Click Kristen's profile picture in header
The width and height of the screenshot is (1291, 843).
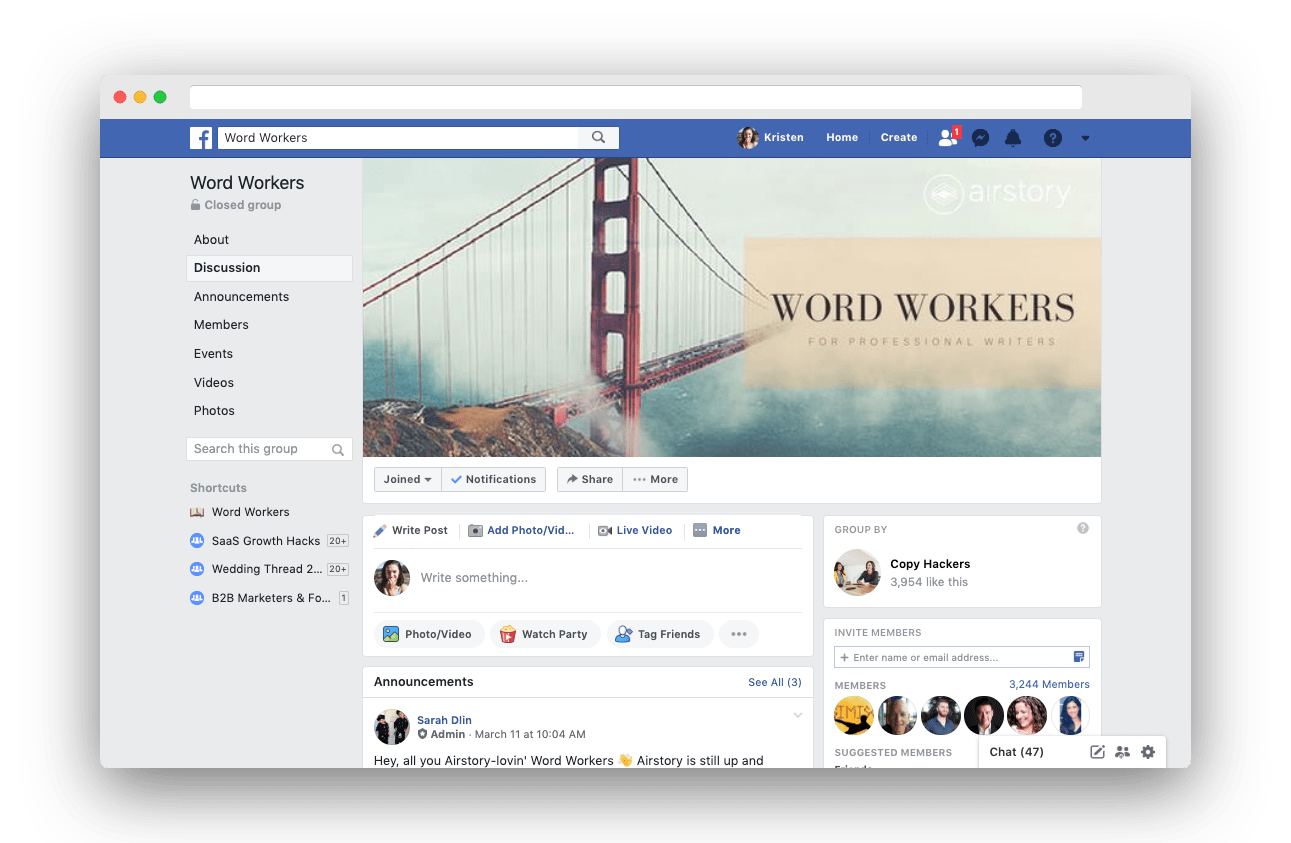[x=748, y=138]
